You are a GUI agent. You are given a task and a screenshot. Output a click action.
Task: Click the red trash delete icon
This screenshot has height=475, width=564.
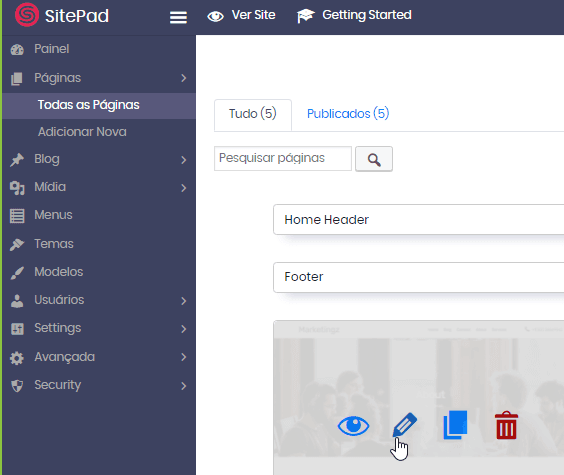506,425
